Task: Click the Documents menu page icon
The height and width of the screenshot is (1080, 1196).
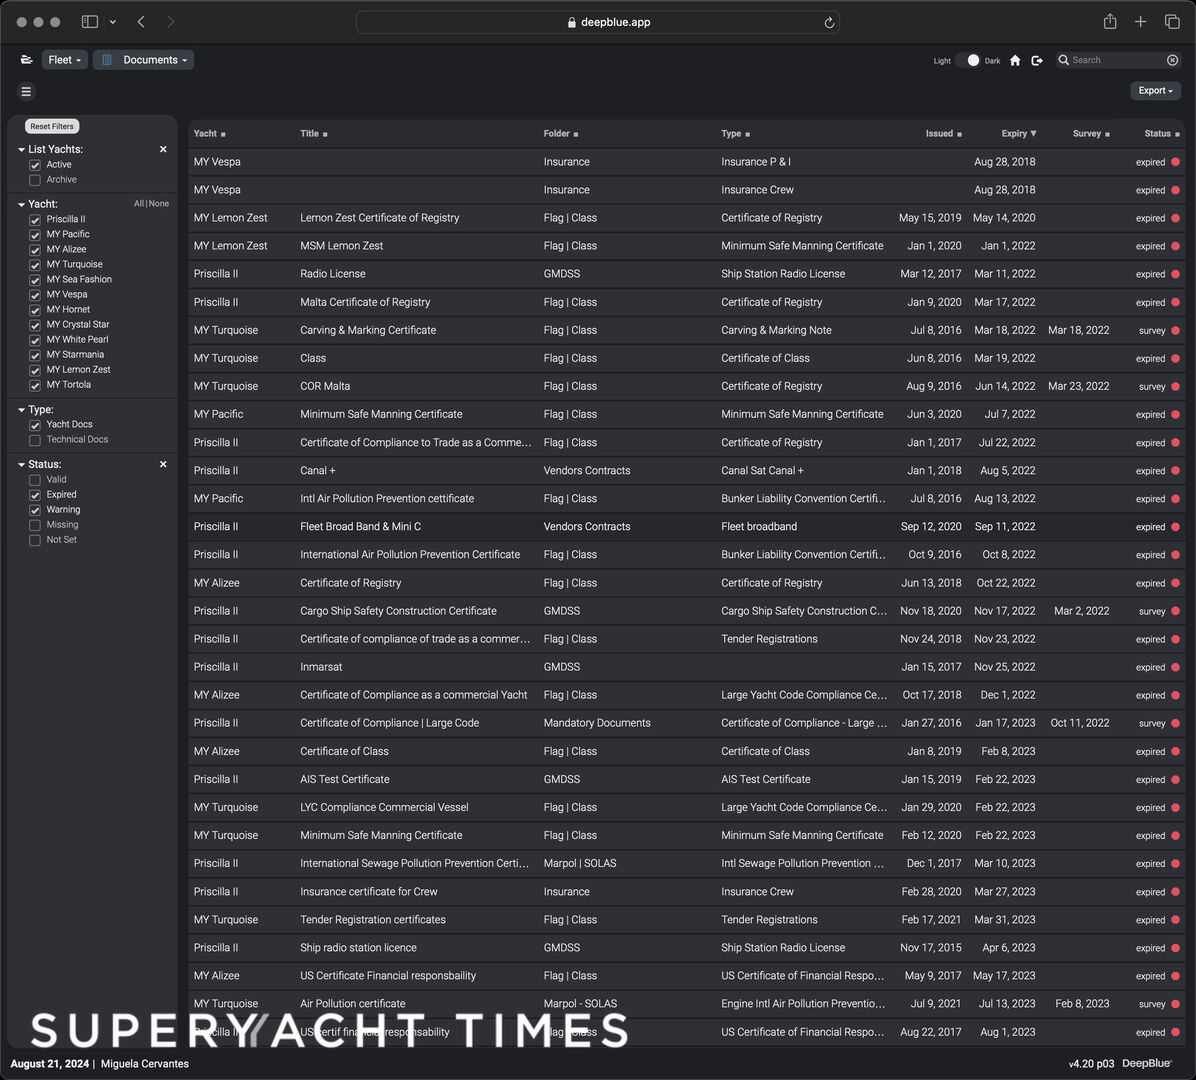Action: (x=107, y=59)
